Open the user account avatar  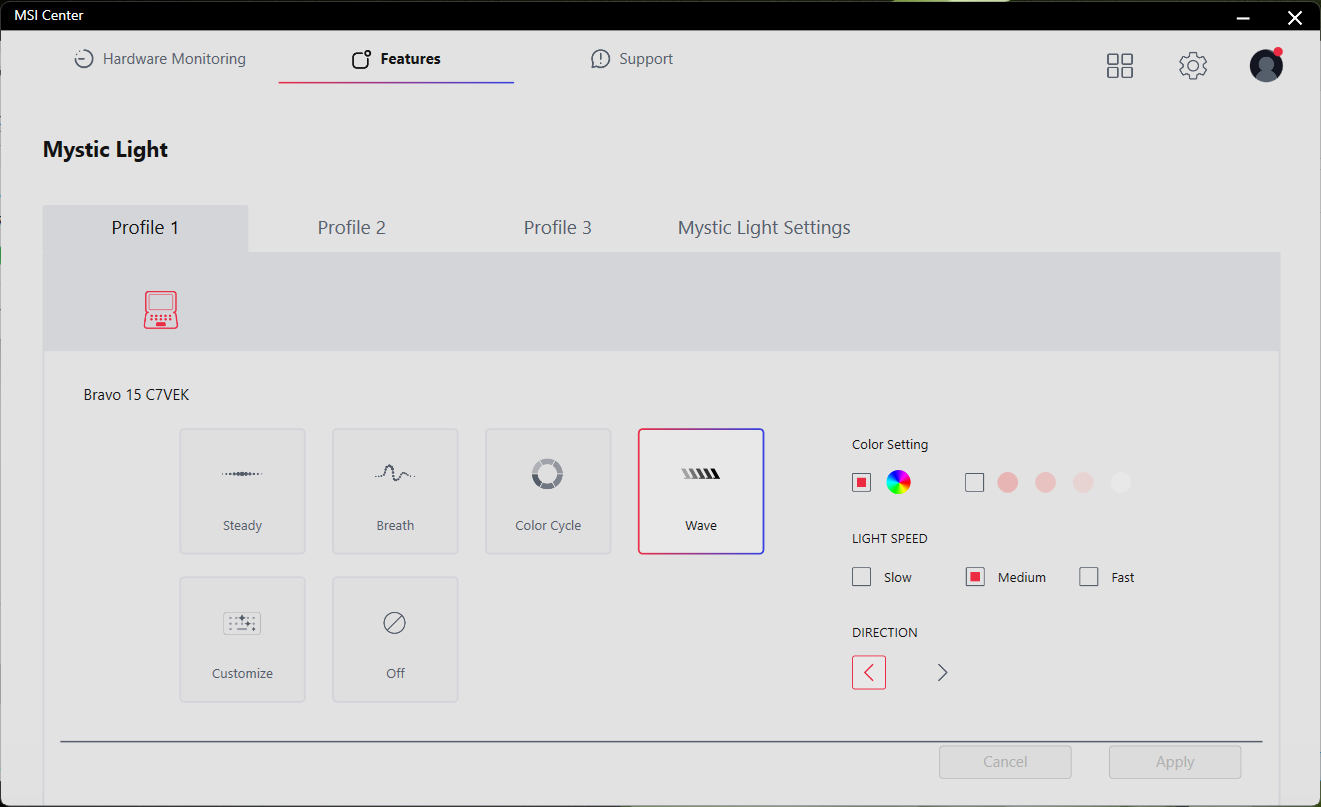point(1266,66)
